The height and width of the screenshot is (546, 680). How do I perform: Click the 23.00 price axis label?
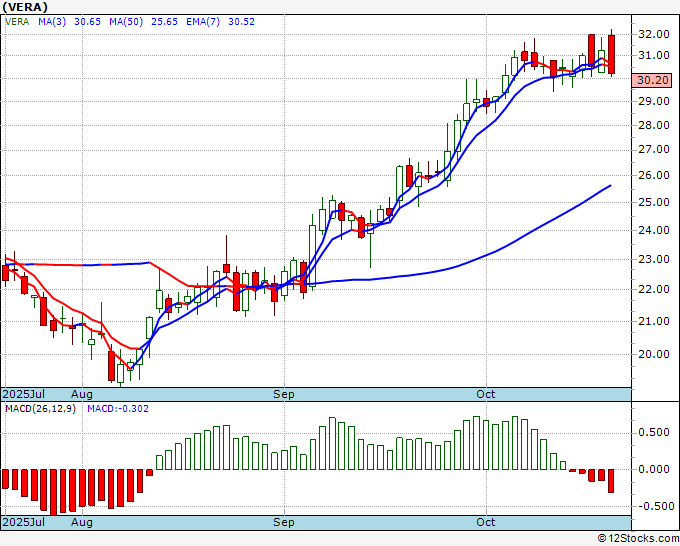click(654, 259)
